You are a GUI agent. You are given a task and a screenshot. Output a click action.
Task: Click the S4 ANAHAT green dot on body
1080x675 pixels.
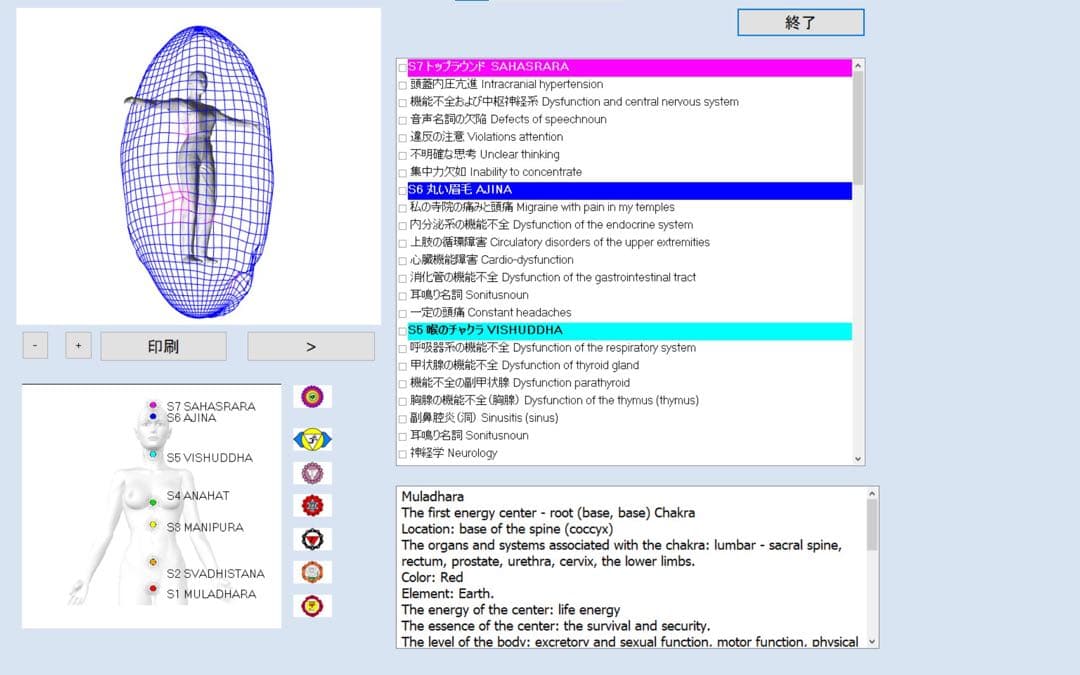tap(153, 502)
